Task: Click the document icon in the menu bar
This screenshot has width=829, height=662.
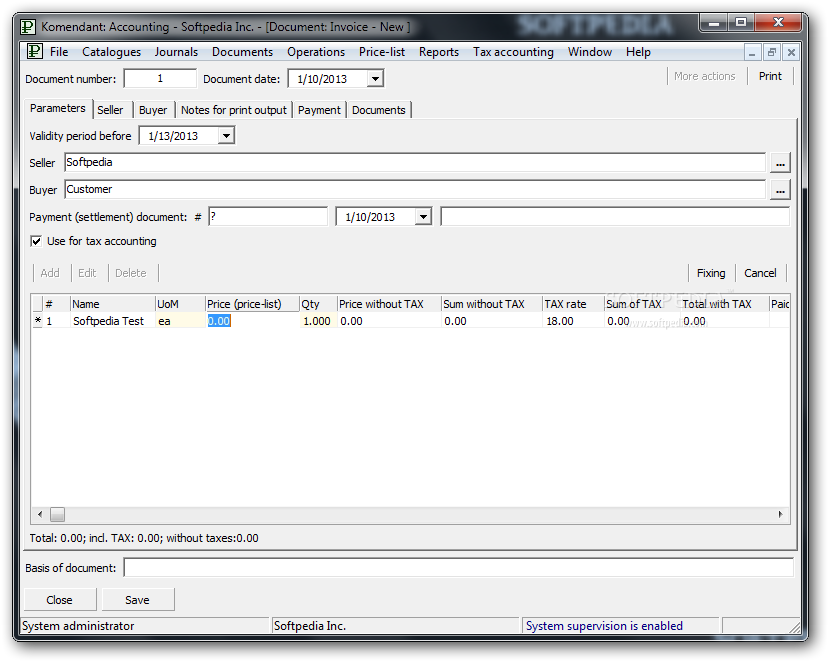Action: coord(34,51)
